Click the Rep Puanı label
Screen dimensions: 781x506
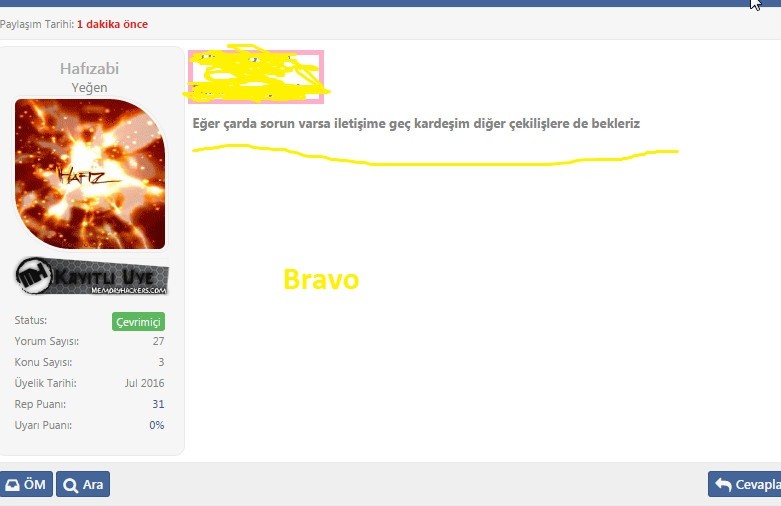click(40, 404)
